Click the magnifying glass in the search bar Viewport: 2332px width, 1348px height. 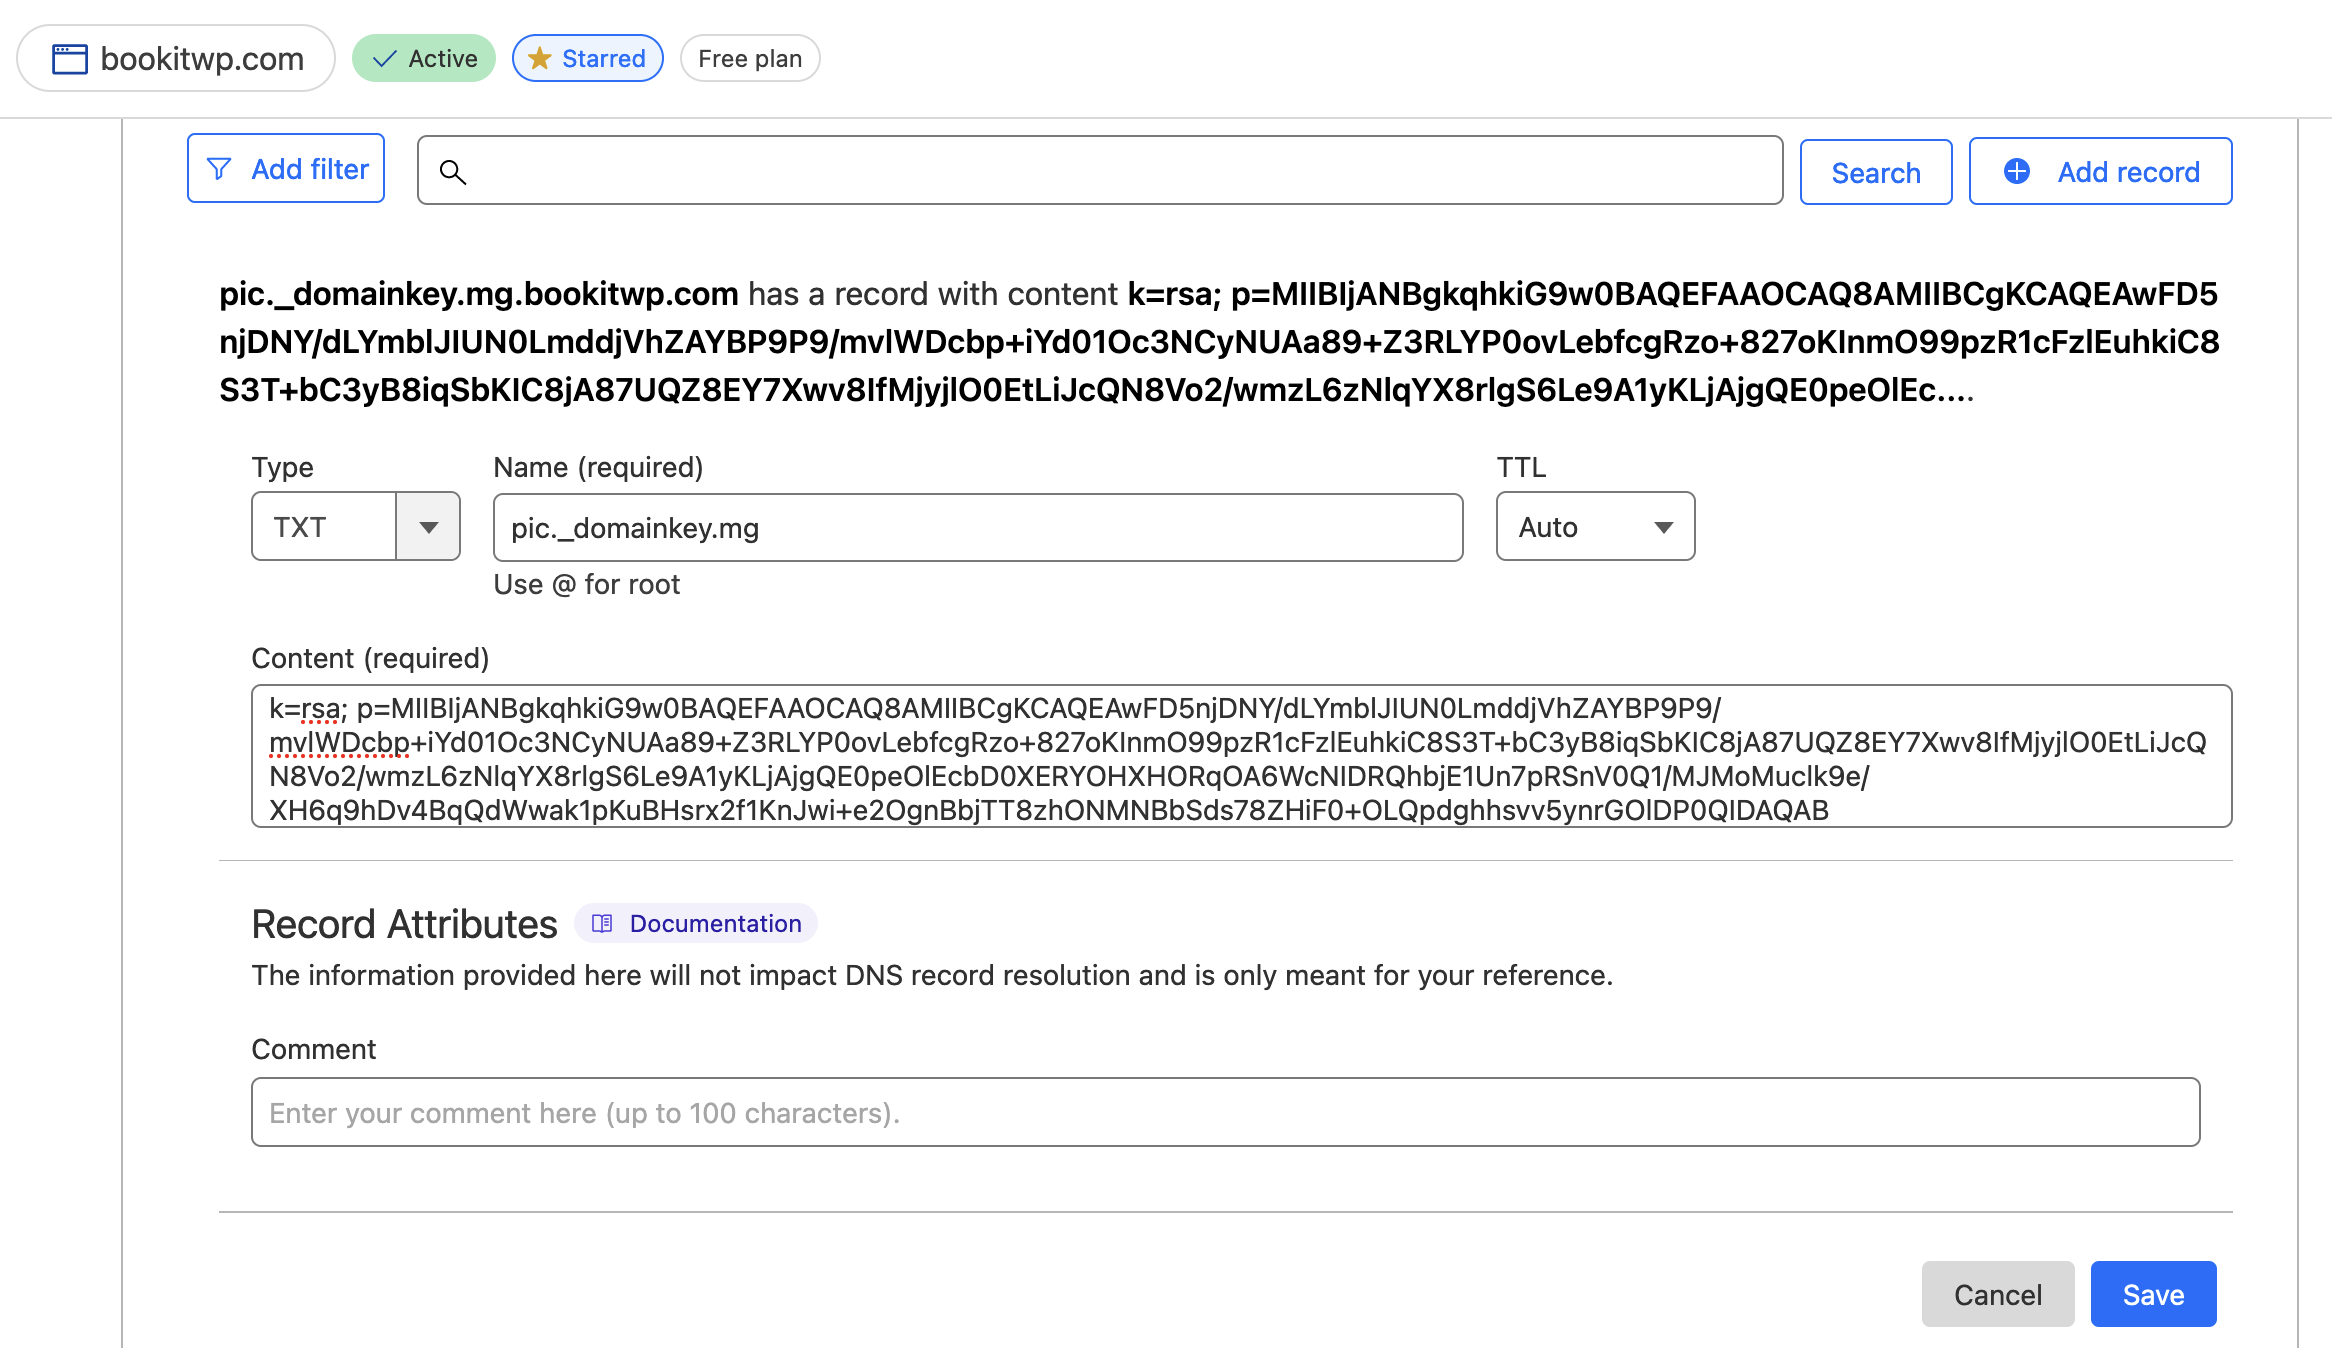pos(455,172)
